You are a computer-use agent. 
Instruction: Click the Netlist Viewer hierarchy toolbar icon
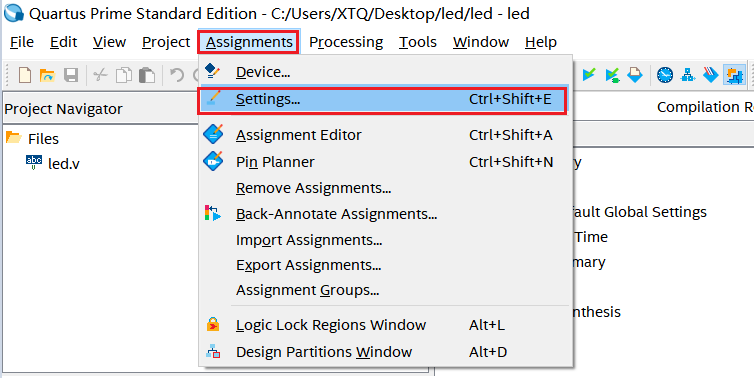pos(688,75)
